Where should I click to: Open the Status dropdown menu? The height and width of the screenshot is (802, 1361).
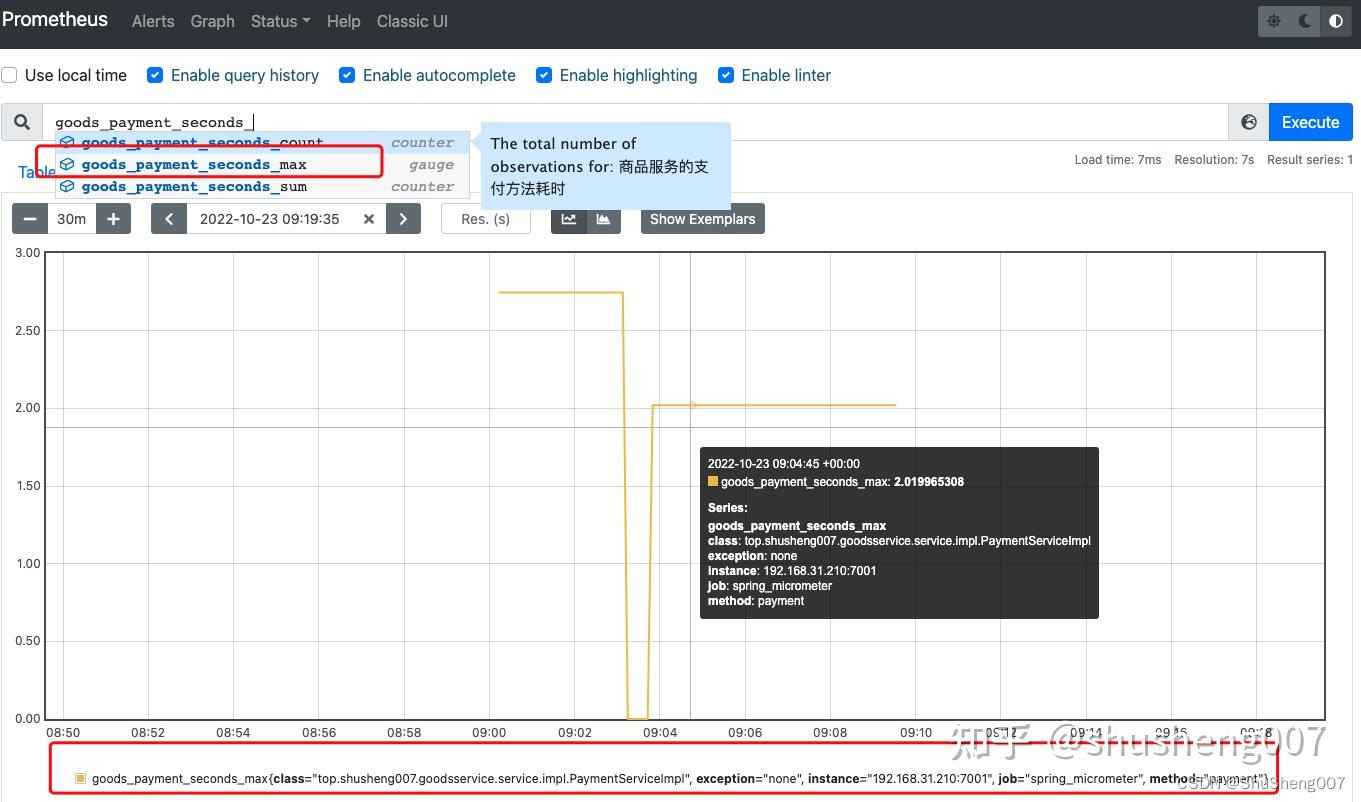(x=279, y=20)
